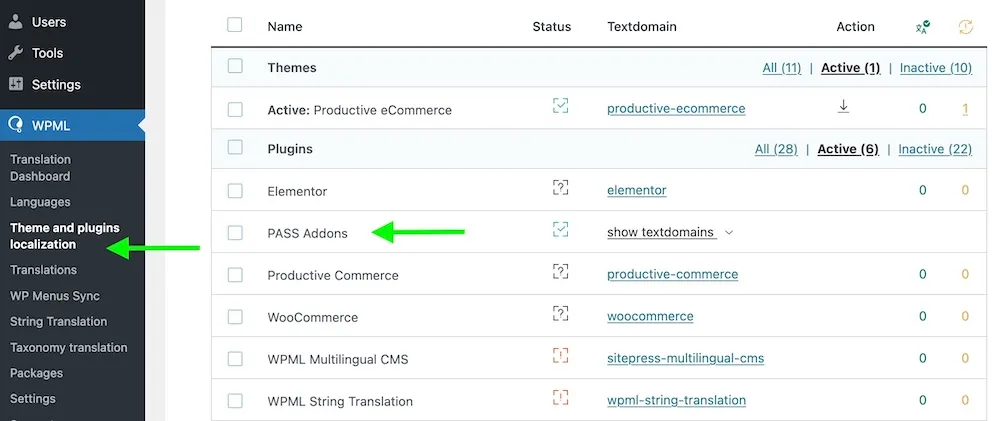Click the WPML logo icon in sidebar

pyautogui.click(x=16, y=125)
